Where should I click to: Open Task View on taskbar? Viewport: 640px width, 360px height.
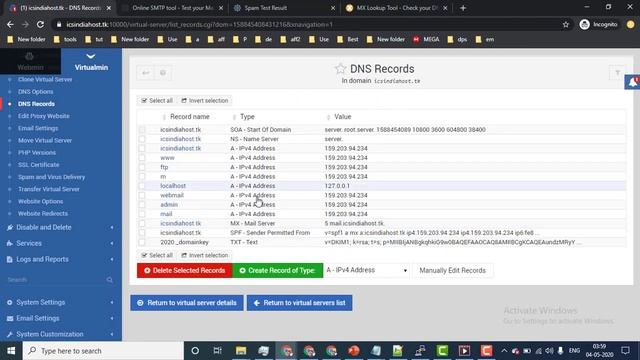(217, 351)
